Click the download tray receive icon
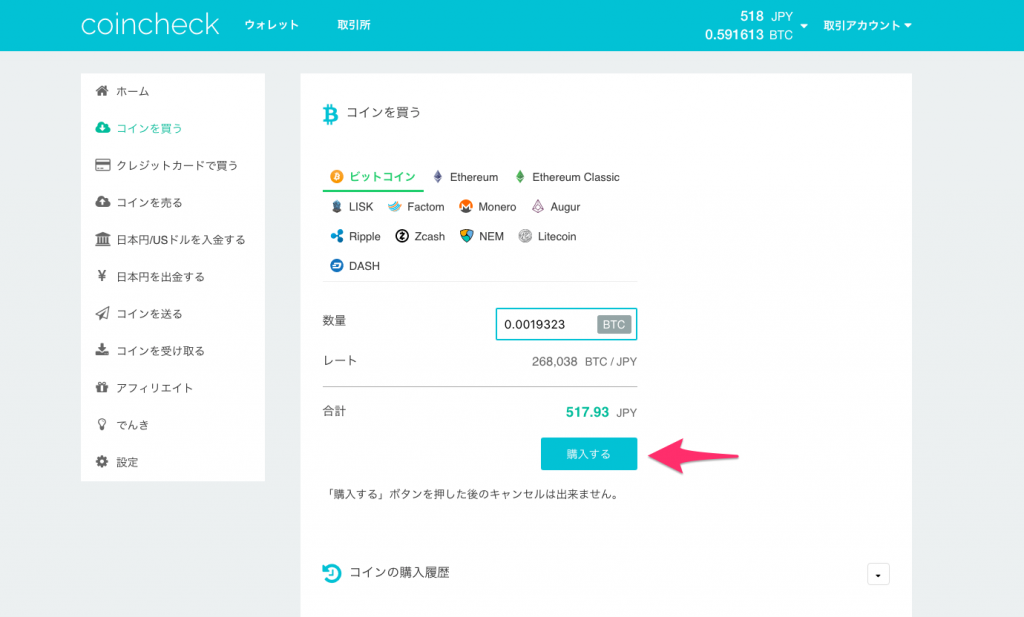The width and height of the screenshot is (1024, 617). click(102, 350)
